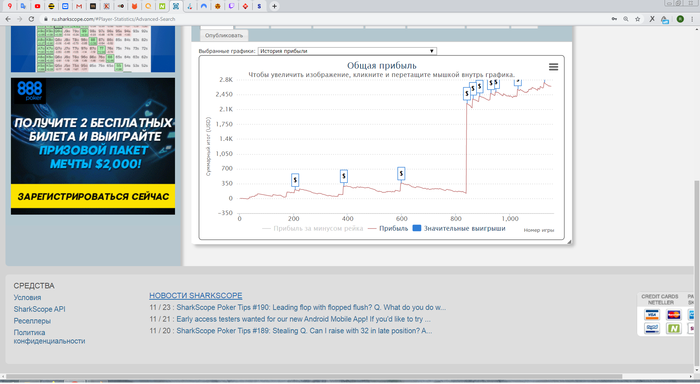Image resolution: width=700 pixels, height=384 pixels.
Task: Open the chart hamburger context menu
Action: coord(553,67)
